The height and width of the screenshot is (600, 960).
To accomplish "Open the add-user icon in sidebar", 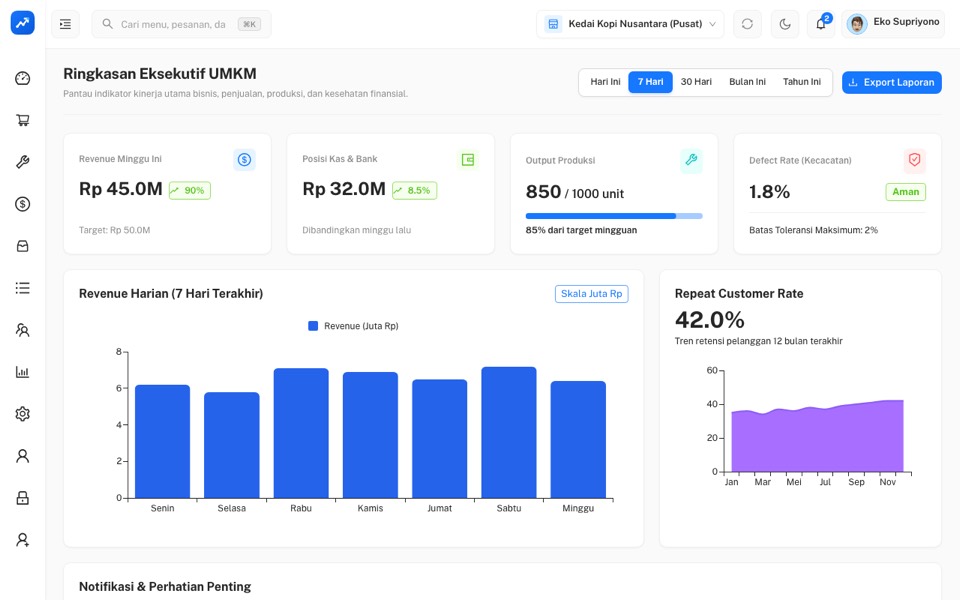I will pyautogui.click(x=23, y=539).
